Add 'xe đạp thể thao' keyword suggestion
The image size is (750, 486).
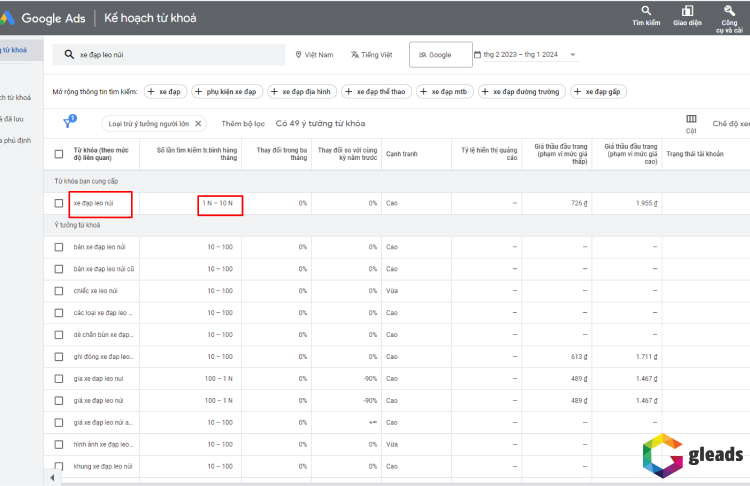point(376,91)
